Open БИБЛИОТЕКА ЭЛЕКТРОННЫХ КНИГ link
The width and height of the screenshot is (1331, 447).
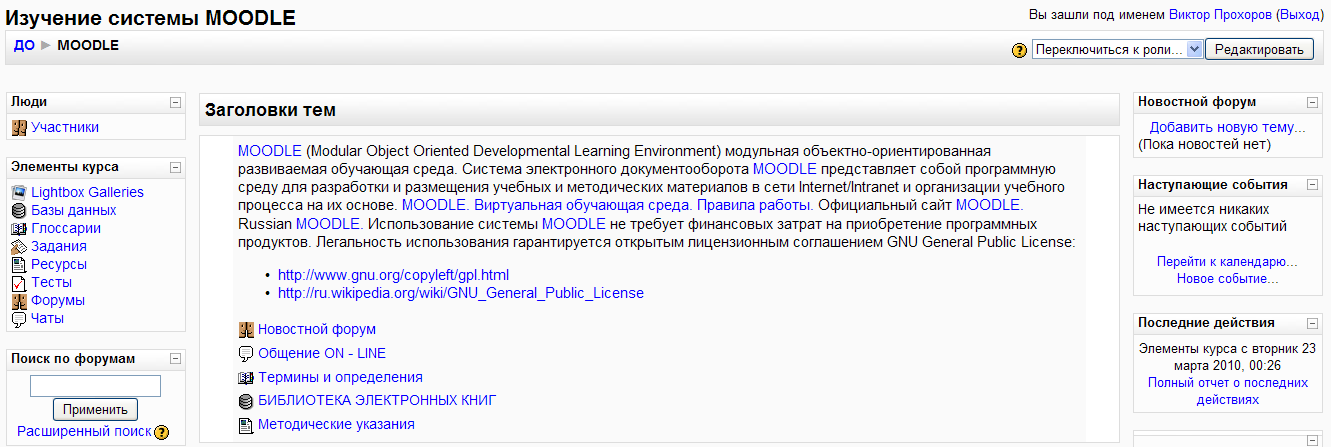pos(378,401)
